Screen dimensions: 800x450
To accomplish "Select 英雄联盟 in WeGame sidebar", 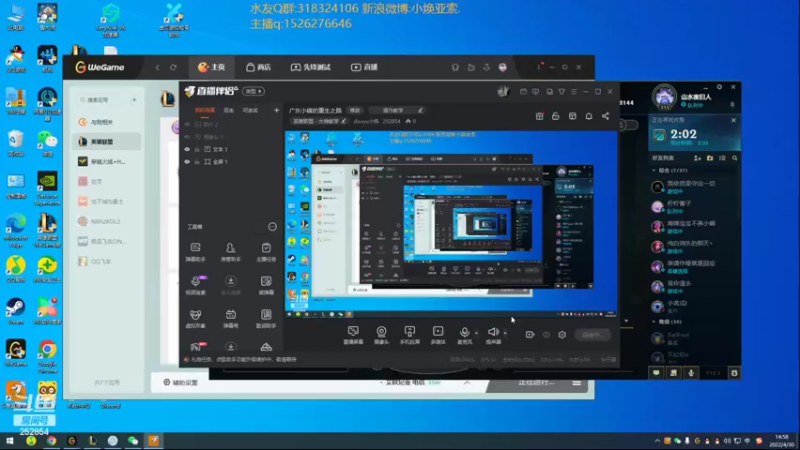I will 107,142.
